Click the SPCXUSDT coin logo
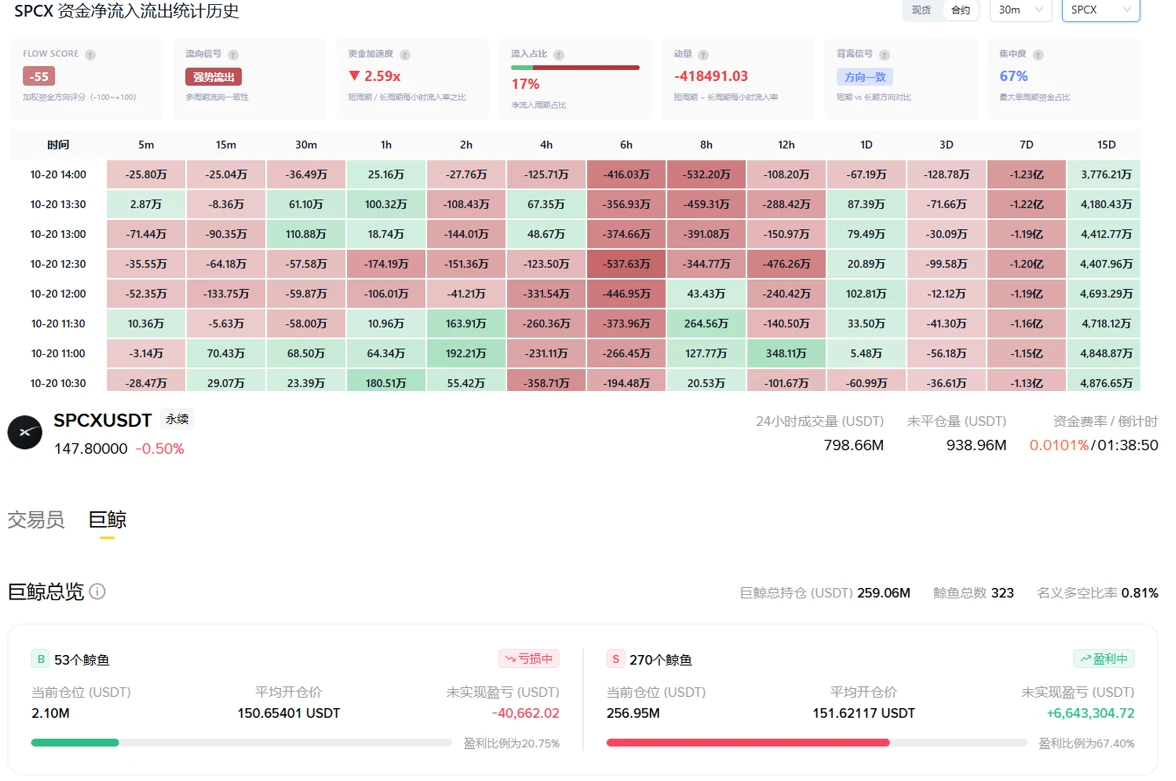1176x781 pixels. pyautogui.click(x=25, y=432)
